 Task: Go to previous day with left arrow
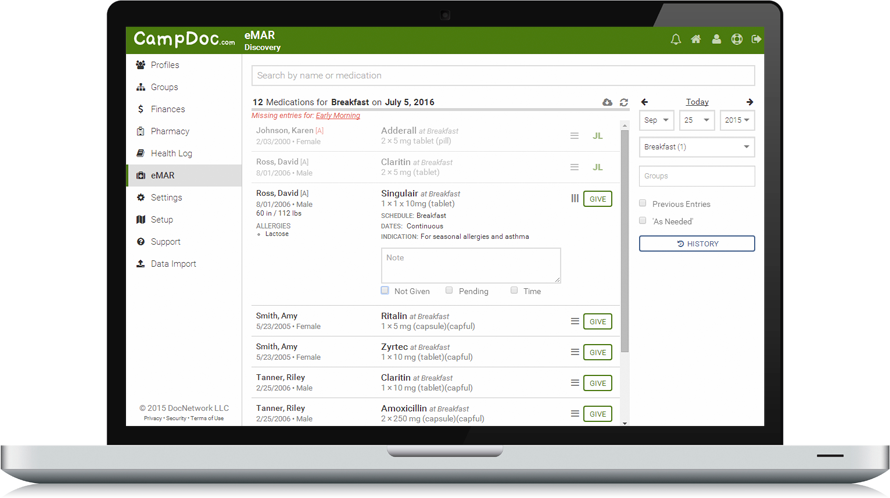[644, 102]
